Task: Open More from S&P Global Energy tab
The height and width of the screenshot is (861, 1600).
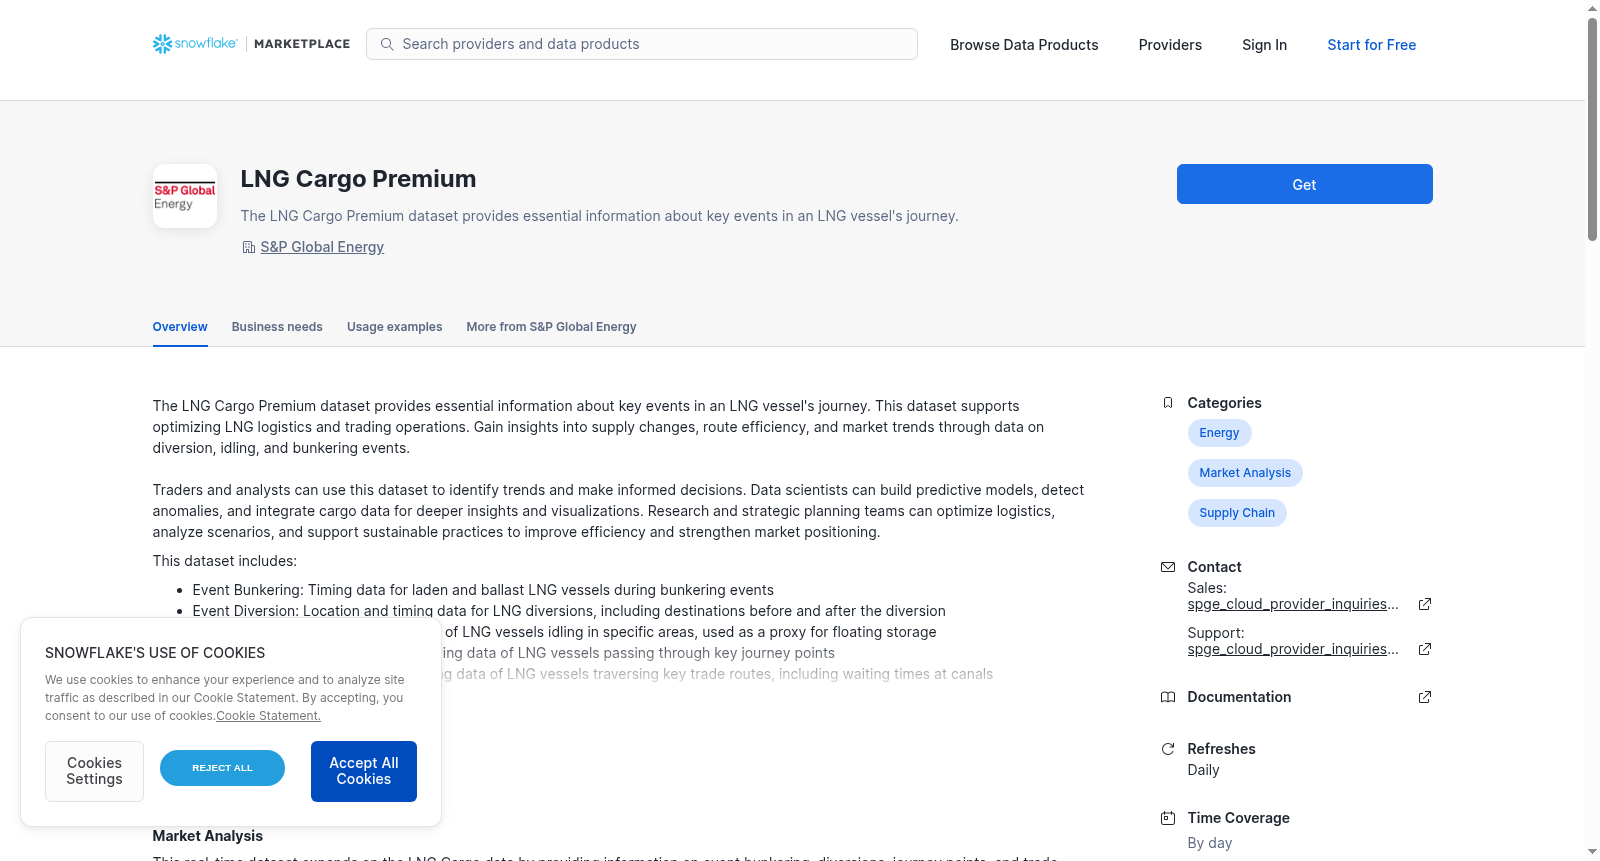Action: (551, 327)
